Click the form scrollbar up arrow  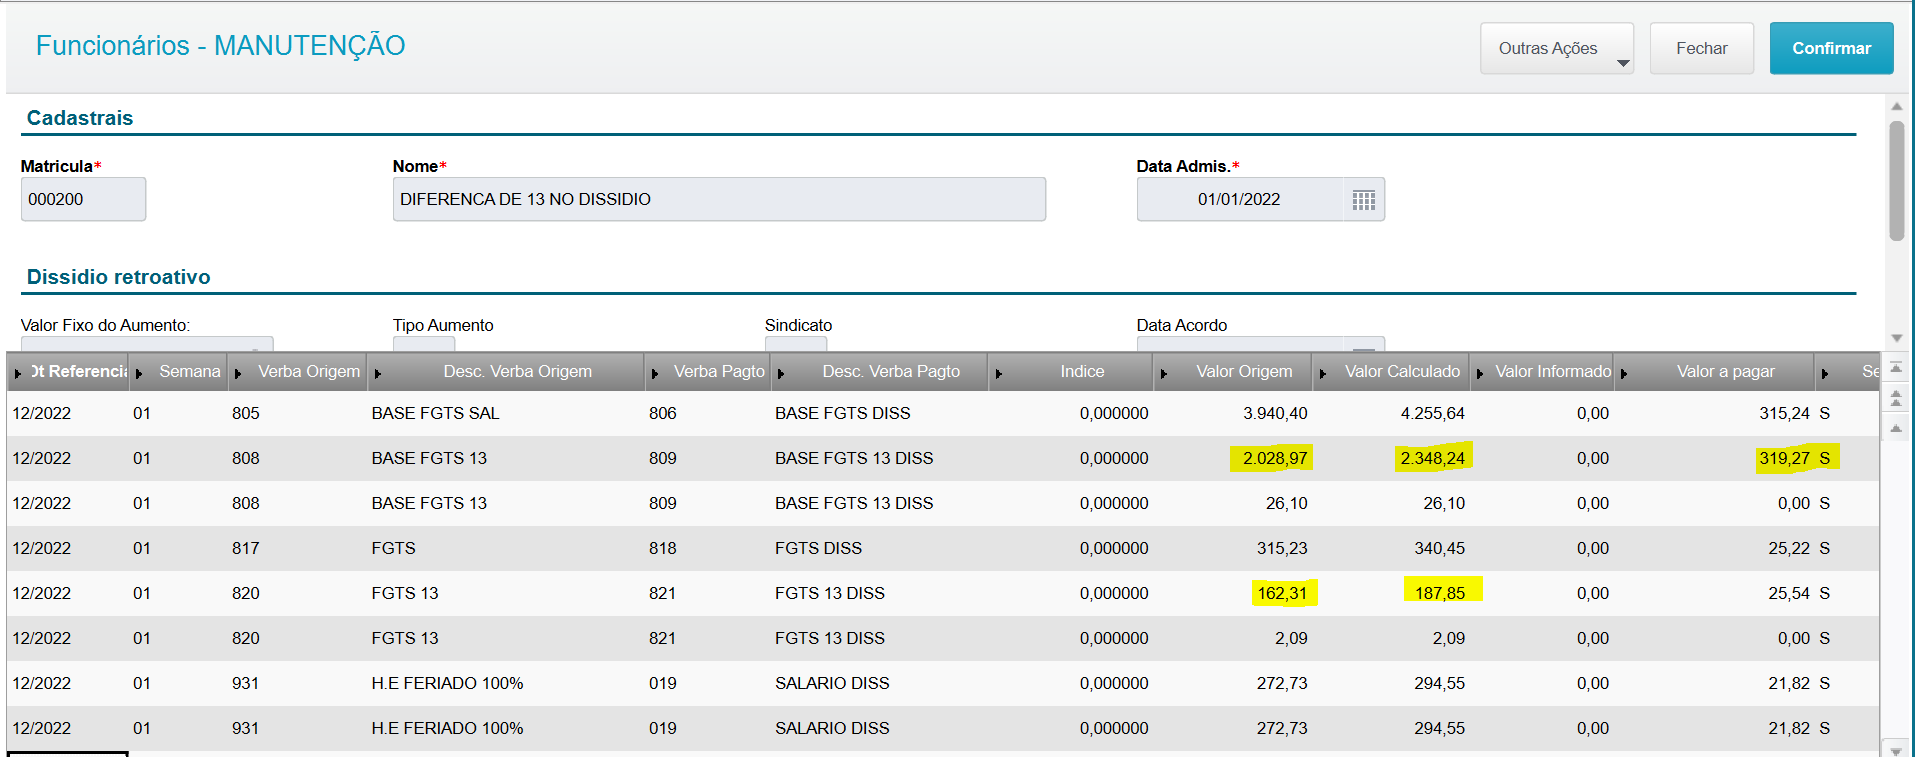click(x=1897, y=106)
